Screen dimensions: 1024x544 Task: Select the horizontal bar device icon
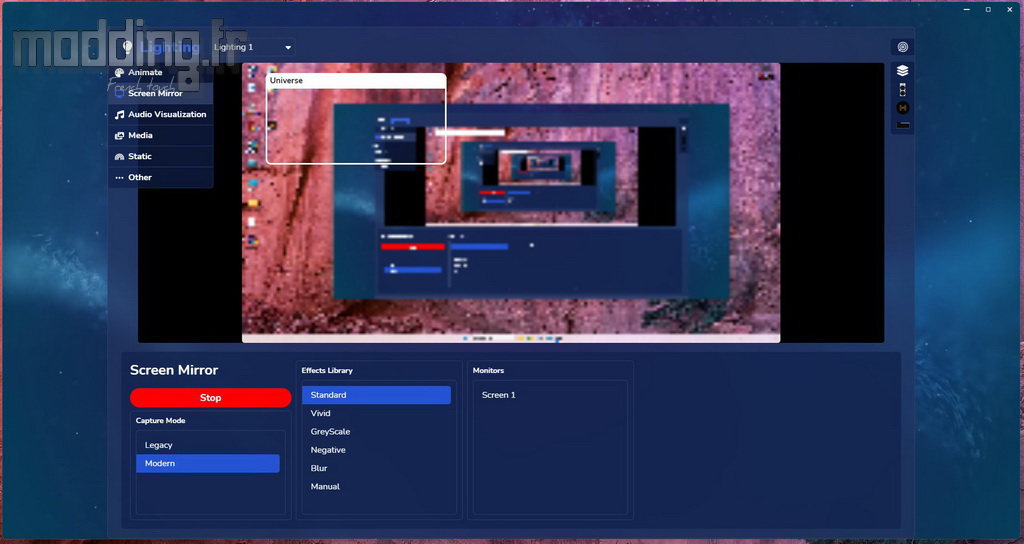903,125
